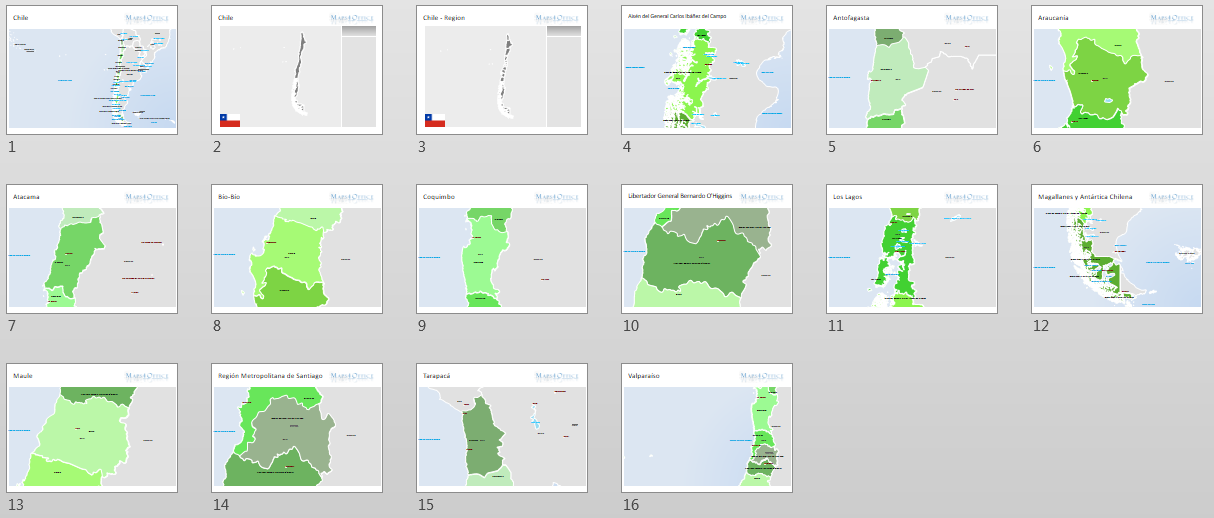
Task: Click the Atacama slide thumbnail
Action: point(92,249)
